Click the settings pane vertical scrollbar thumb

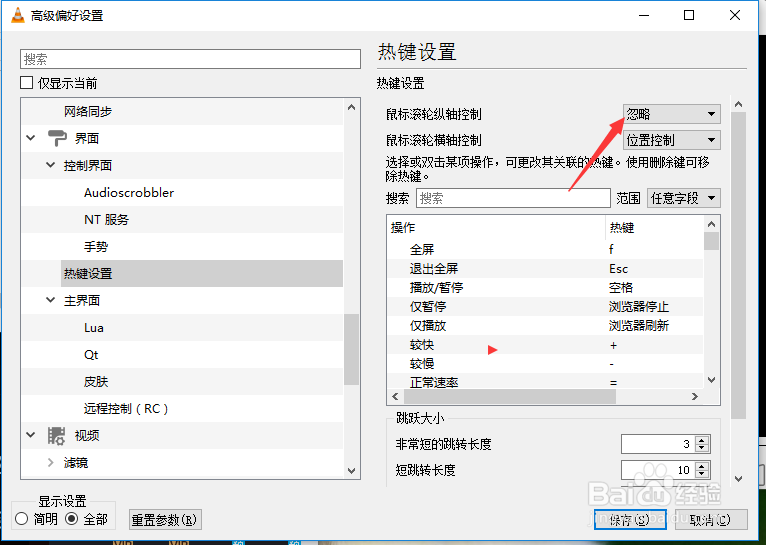coord(739,265)
